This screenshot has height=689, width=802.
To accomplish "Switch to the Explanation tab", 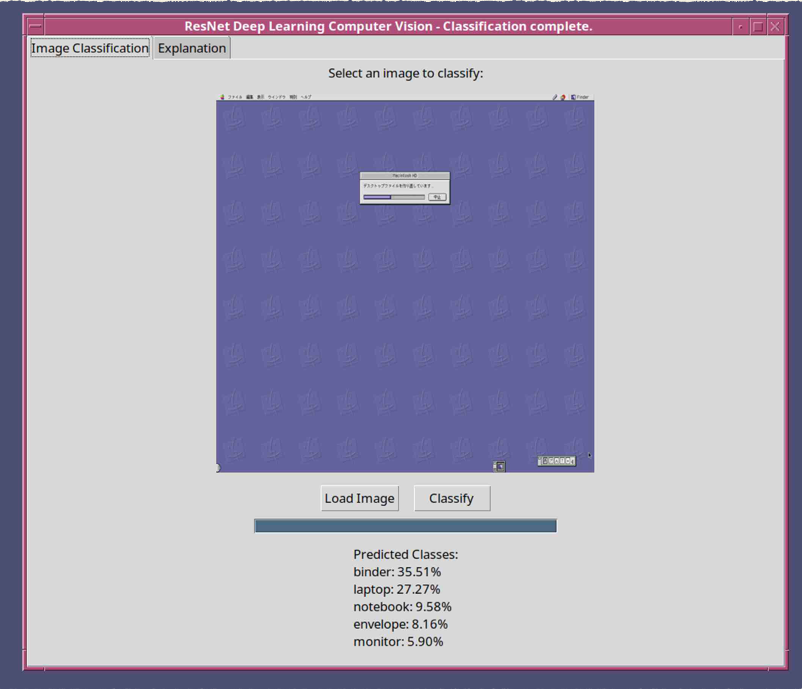I will (192, 48).
